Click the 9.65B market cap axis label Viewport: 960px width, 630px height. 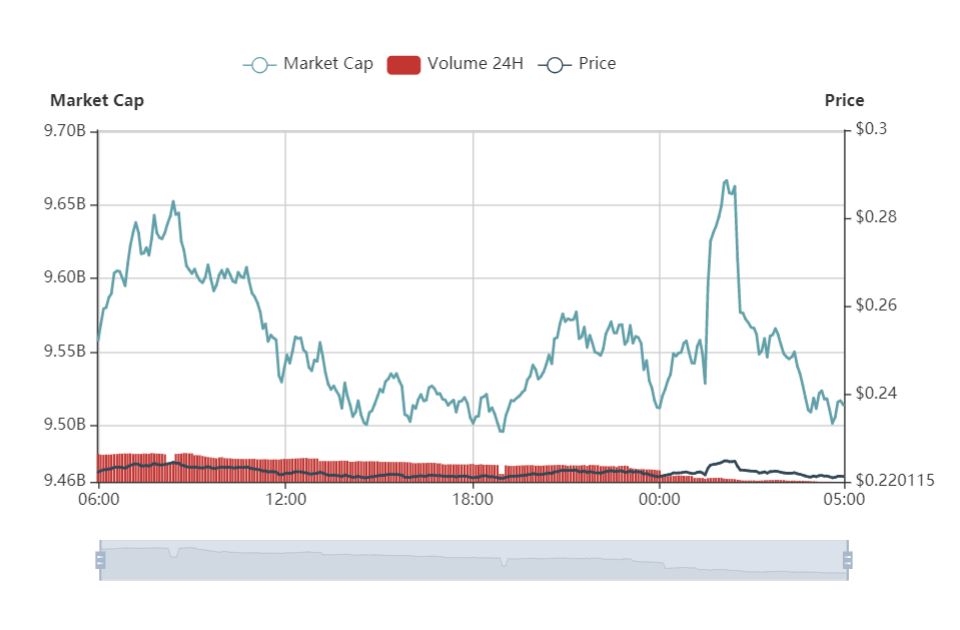[x=64, y=204]
